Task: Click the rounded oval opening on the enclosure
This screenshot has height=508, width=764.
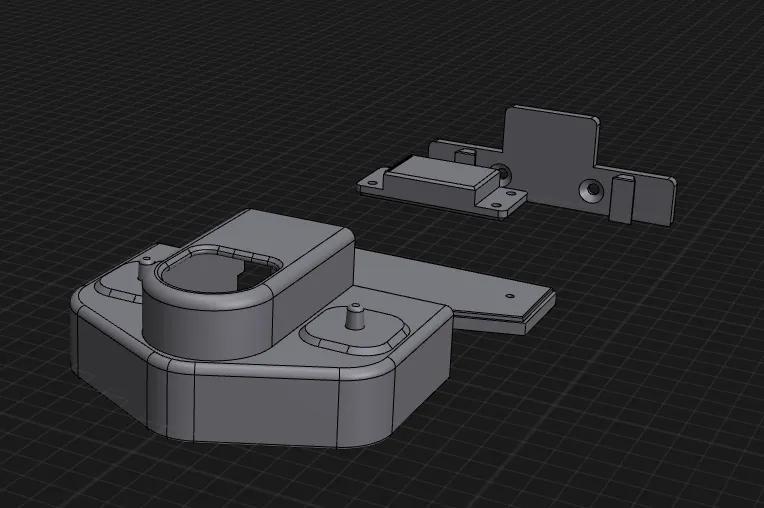Action: coord(219,271)
